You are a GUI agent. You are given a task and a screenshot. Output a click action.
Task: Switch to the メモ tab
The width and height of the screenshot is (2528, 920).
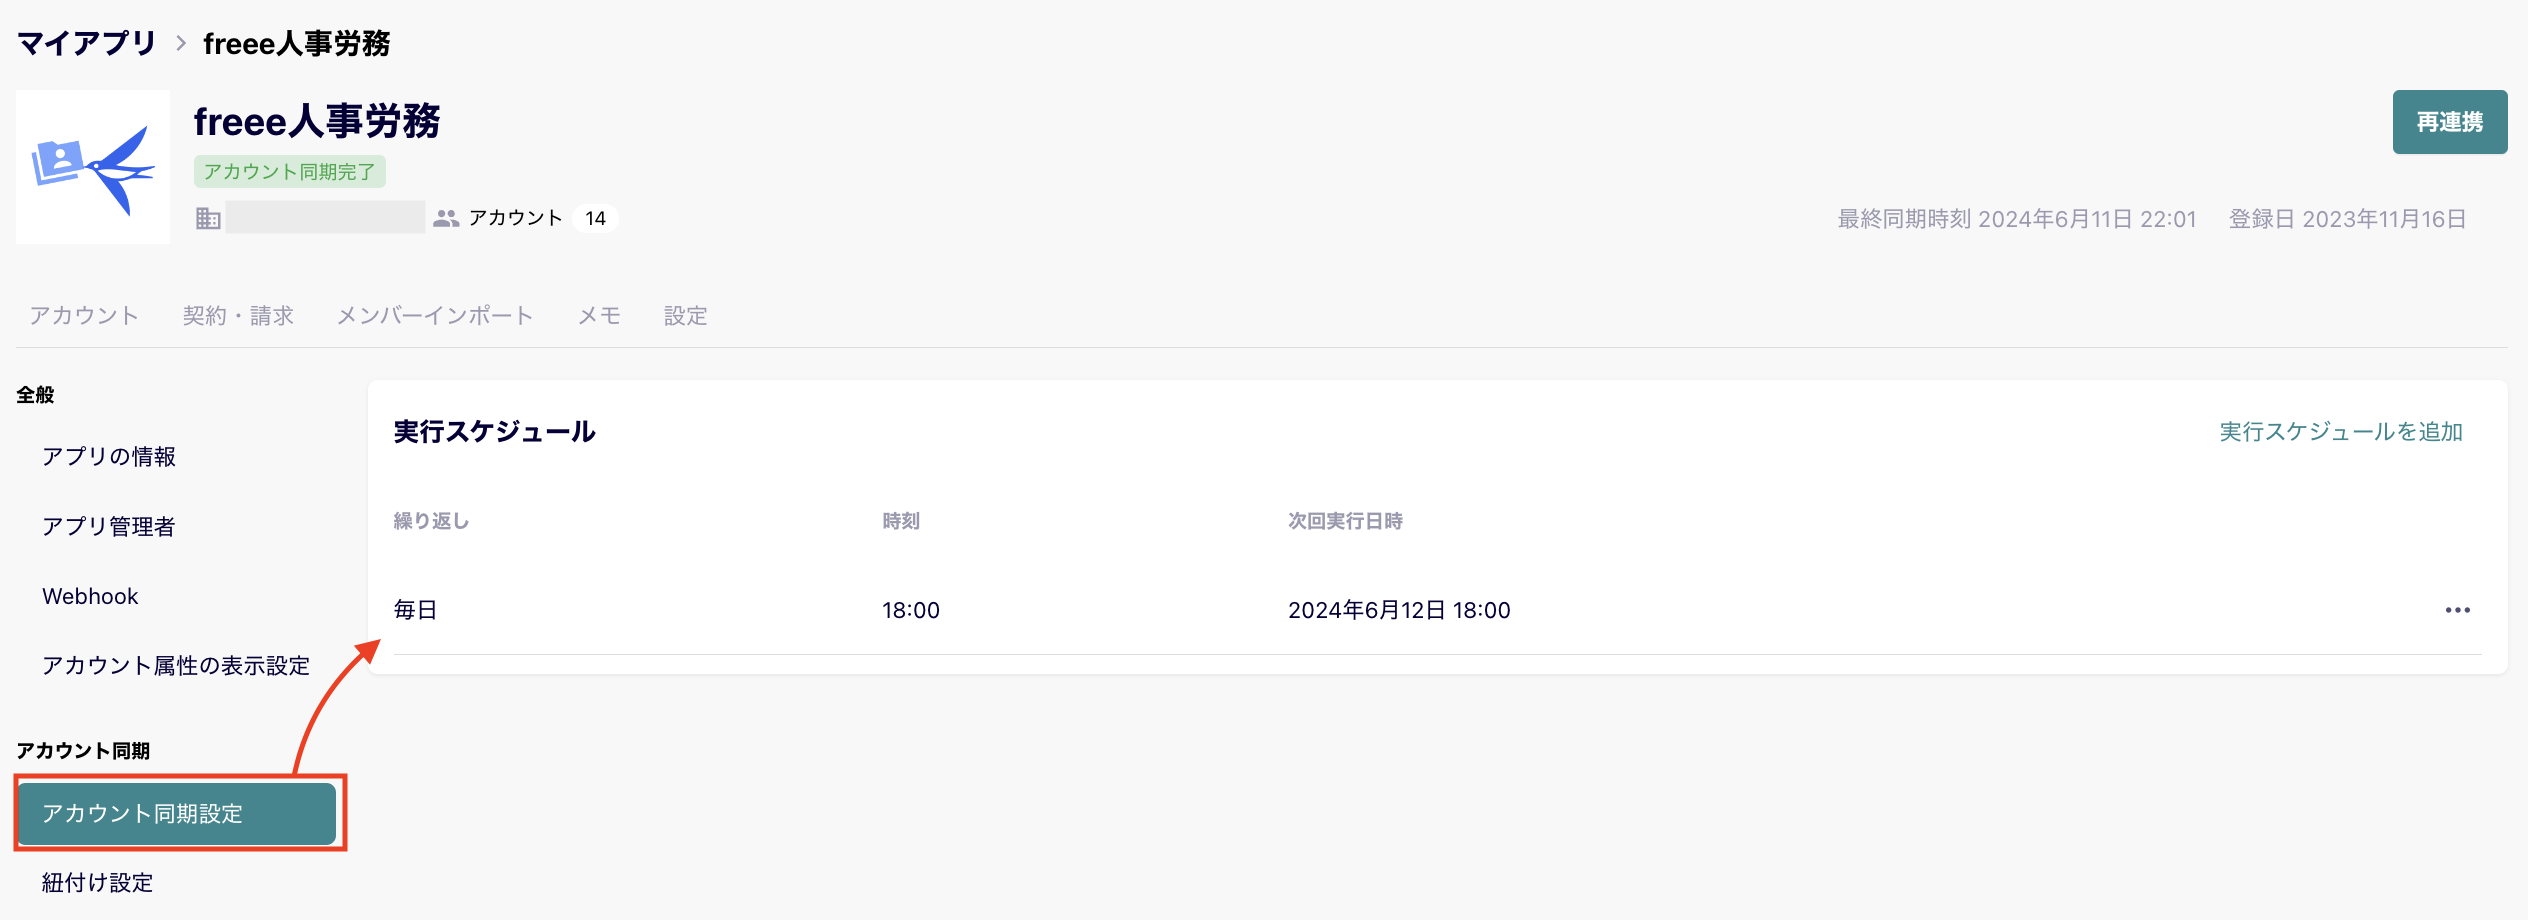point(599,316)
